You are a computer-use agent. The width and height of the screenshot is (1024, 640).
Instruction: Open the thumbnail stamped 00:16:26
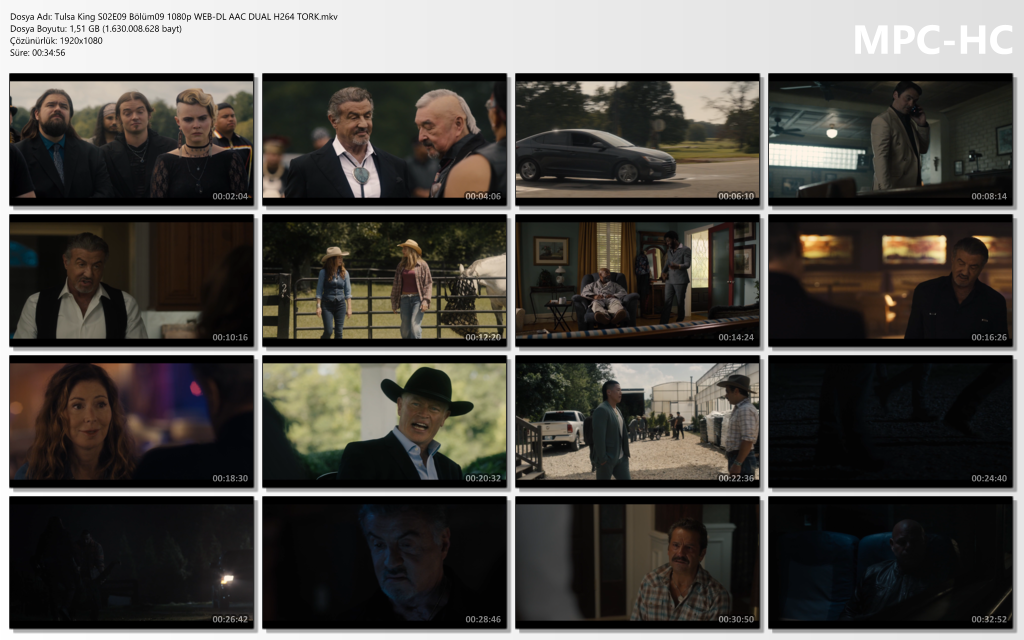click(x=890, y=280)
